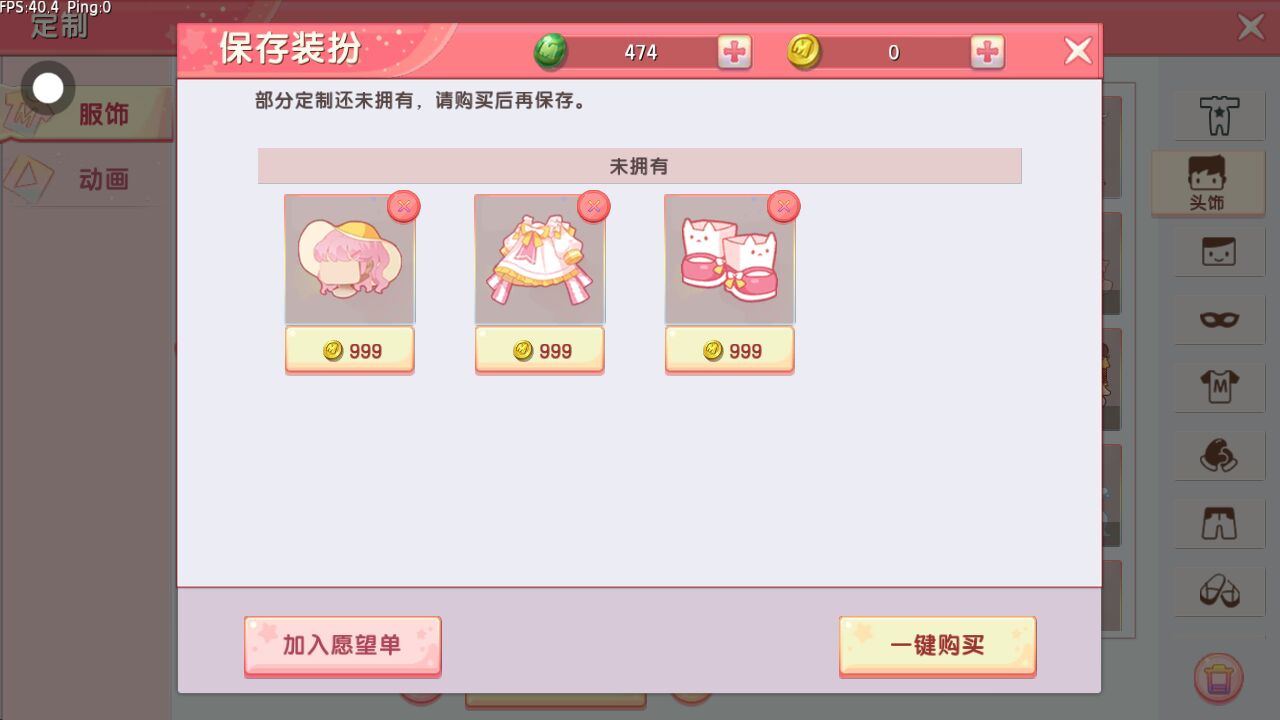Click 一键购买 buy all button
1280x720 pixels.
click(937, 645)
